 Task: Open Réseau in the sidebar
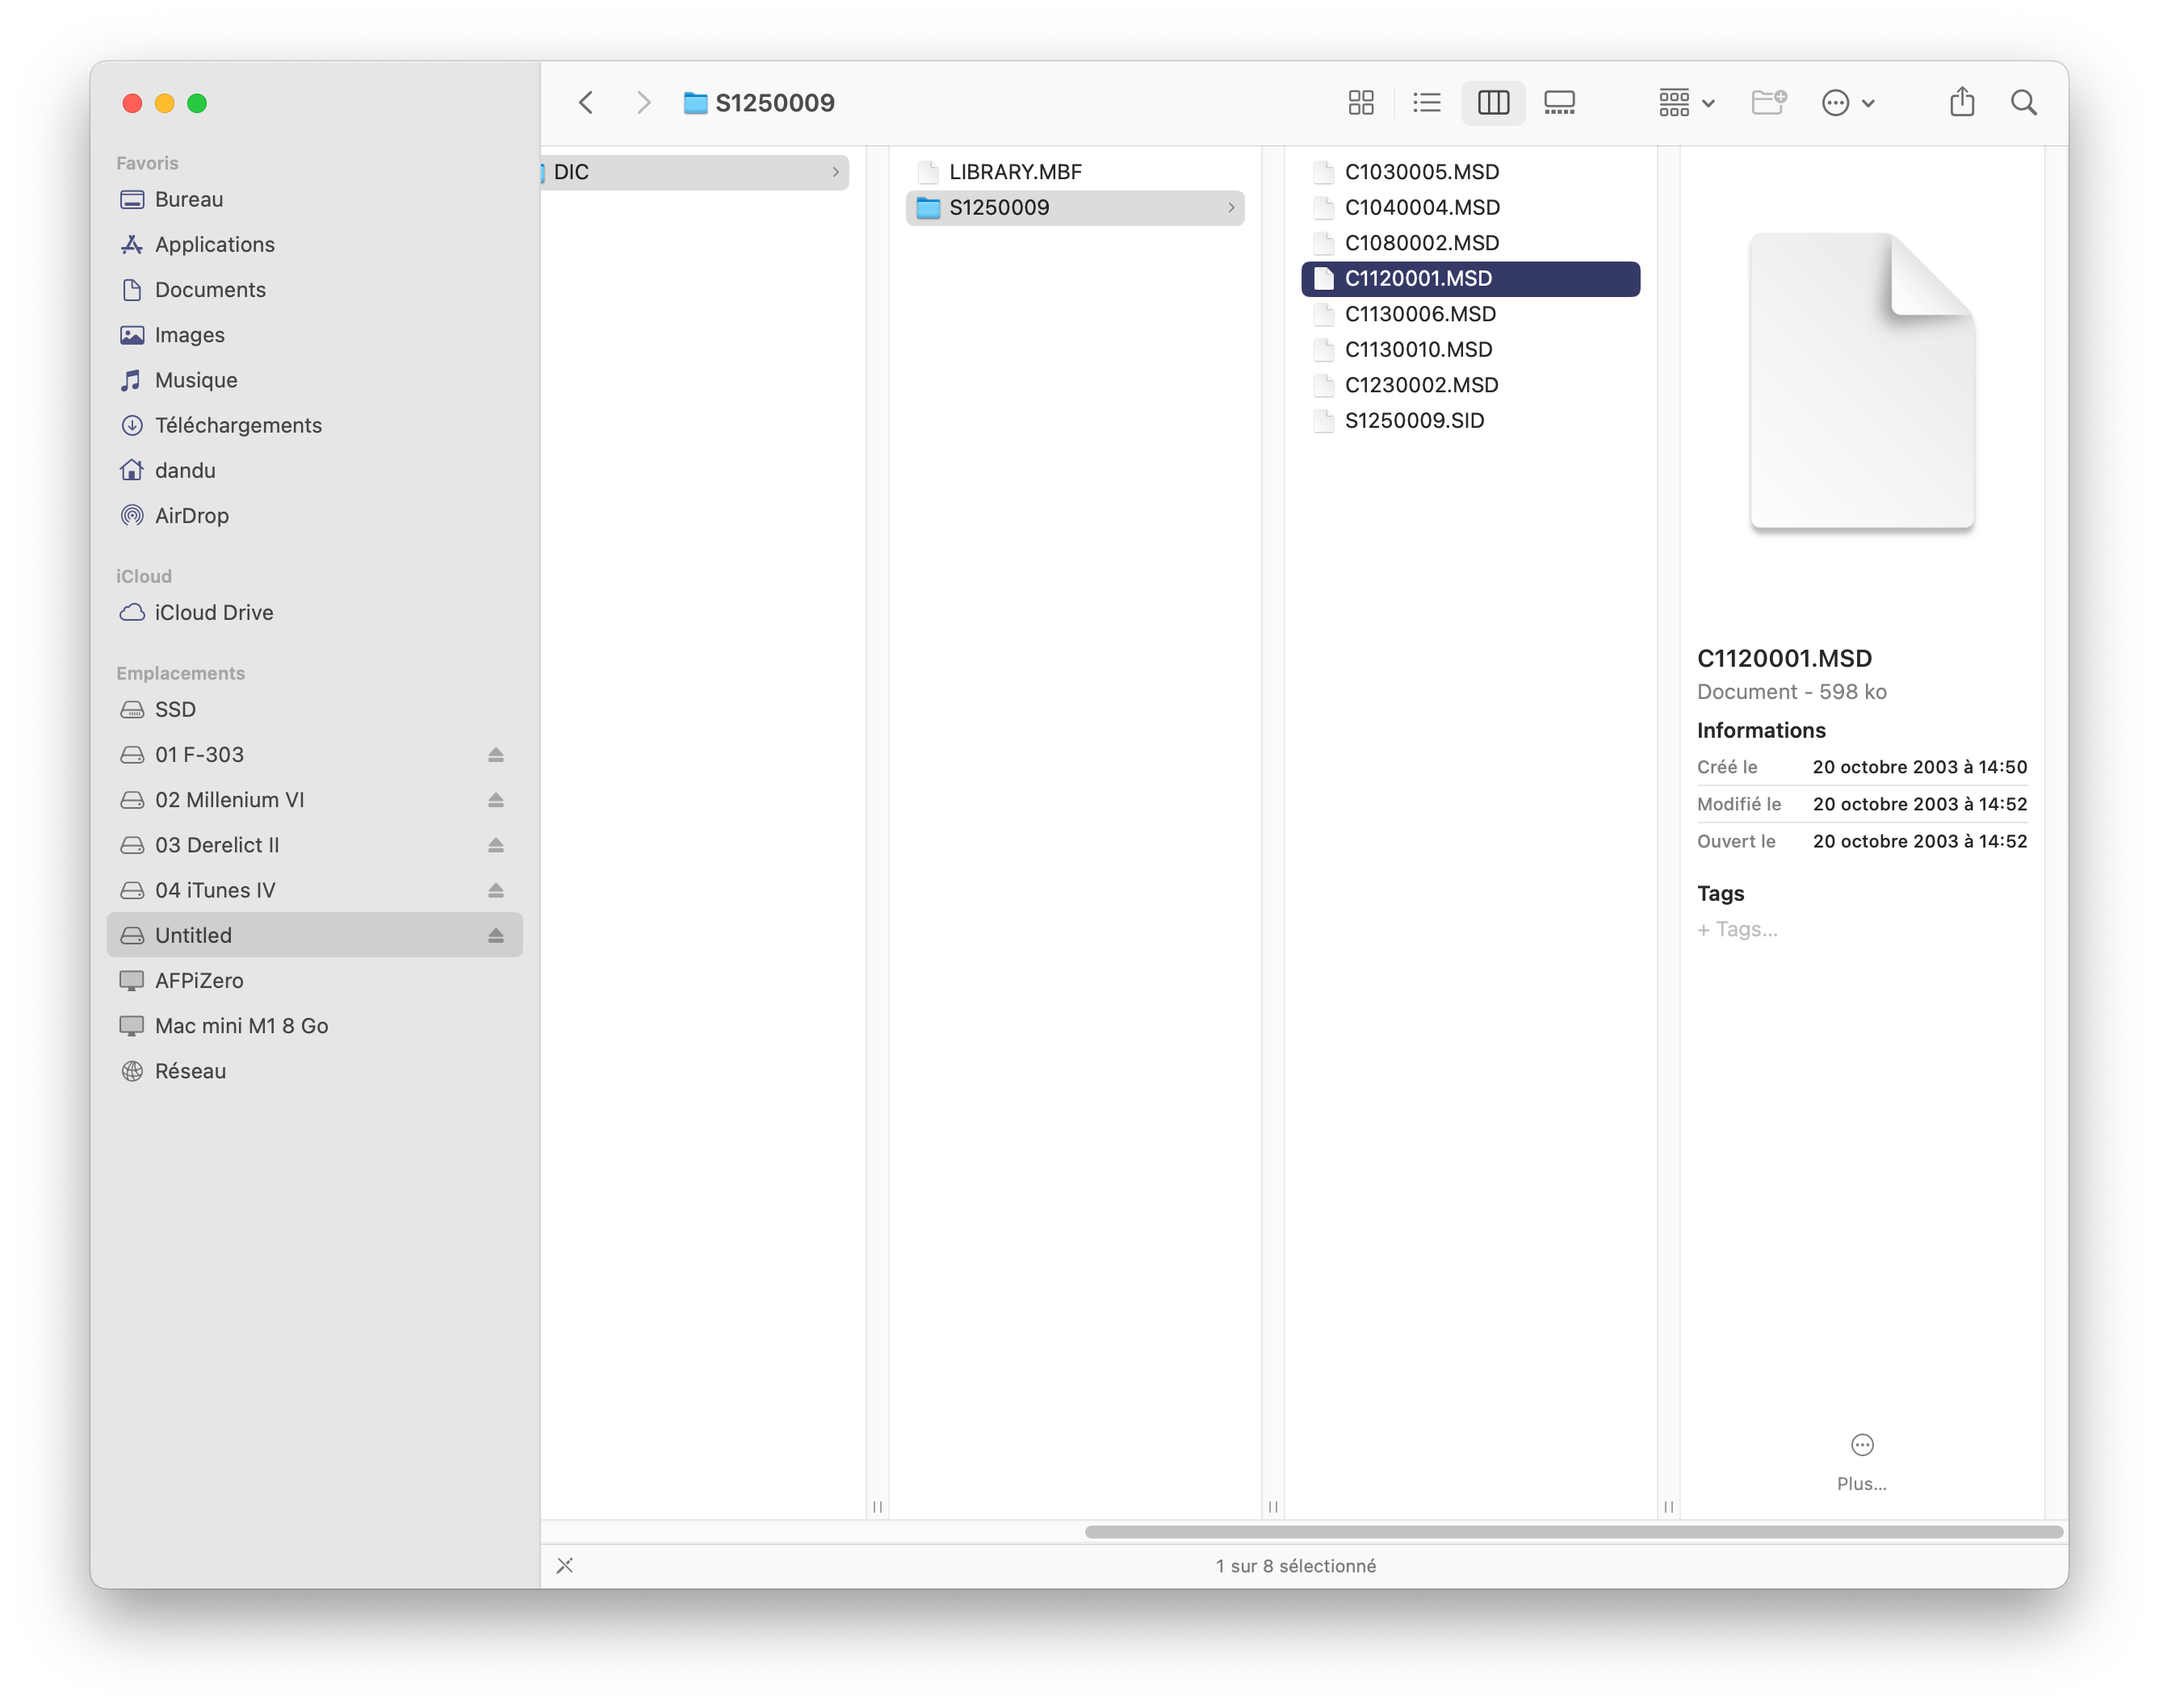[x=314, y=1070]
